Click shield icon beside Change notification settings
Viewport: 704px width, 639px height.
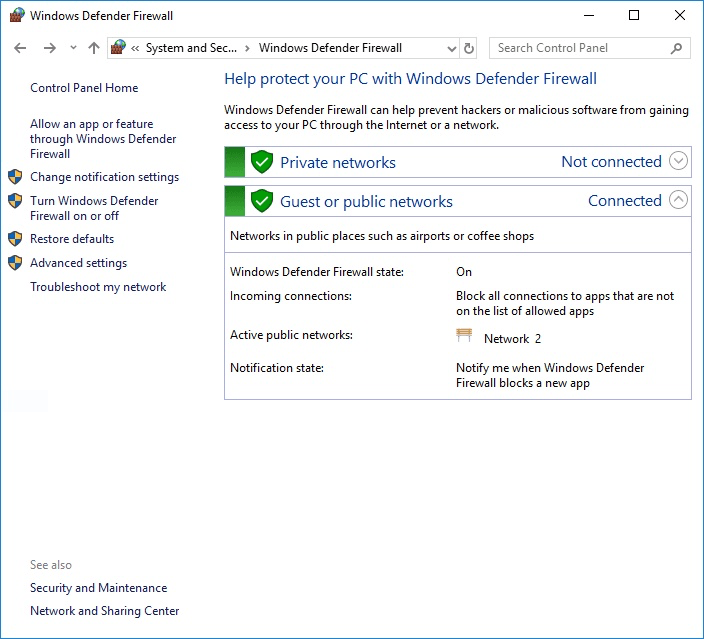[x=15, y=177]
